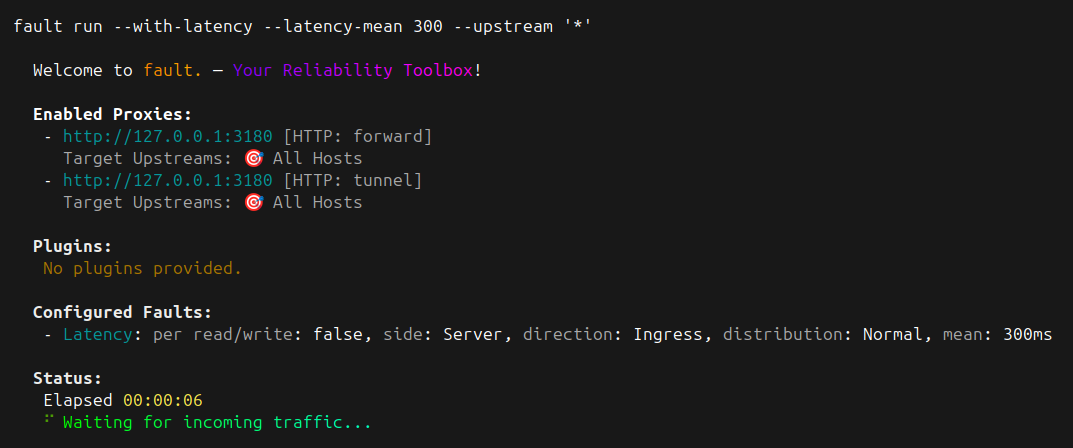Click the Plugins section heading

pos(73,246)
